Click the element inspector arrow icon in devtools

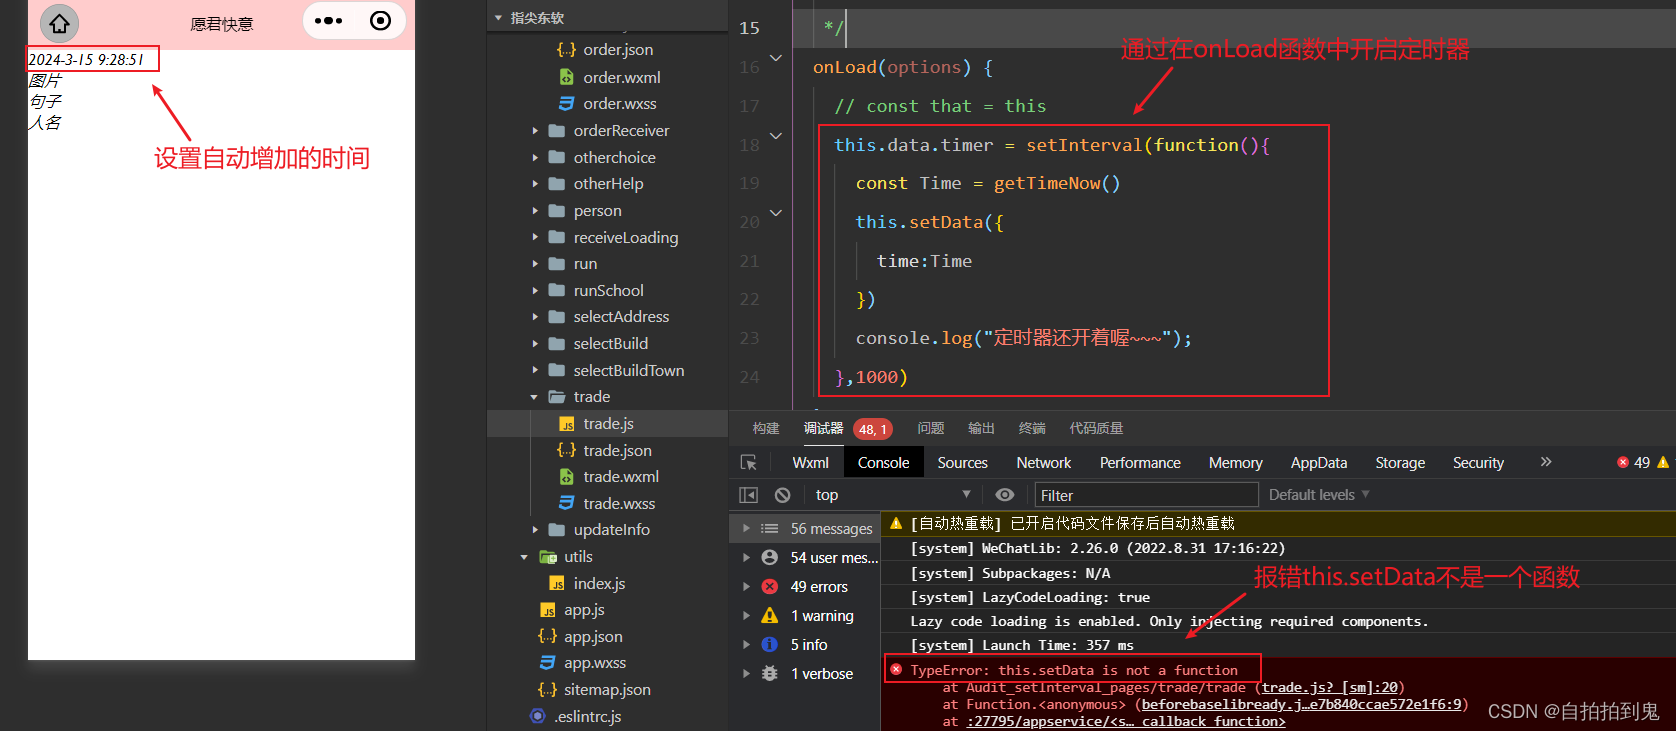(749, 462)
